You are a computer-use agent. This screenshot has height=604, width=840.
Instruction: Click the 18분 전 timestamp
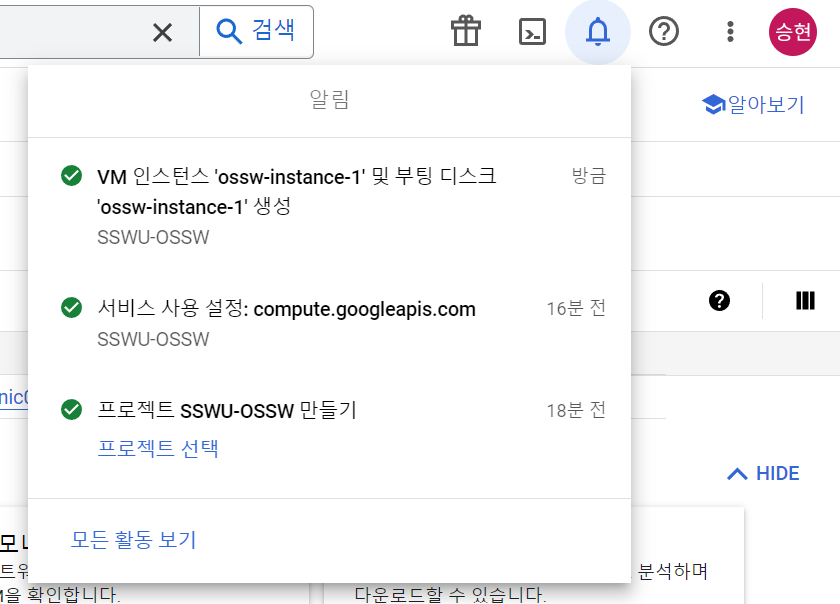(x=576, y=410)
